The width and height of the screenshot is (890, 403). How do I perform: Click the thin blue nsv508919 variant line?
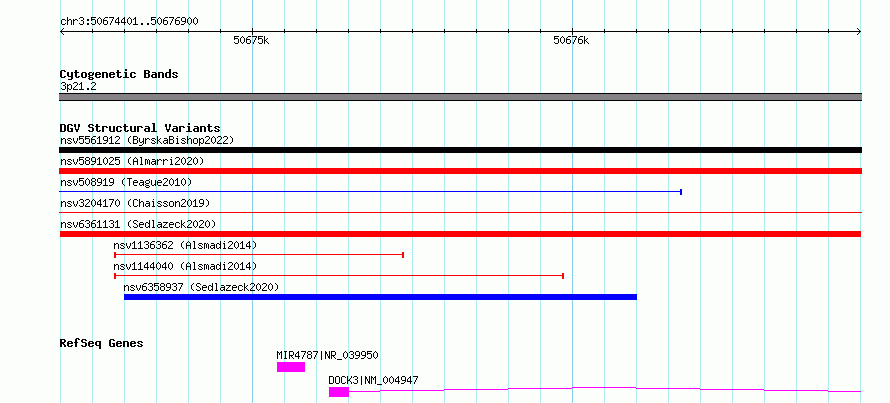pyautogui.click(x=370, y=192)
